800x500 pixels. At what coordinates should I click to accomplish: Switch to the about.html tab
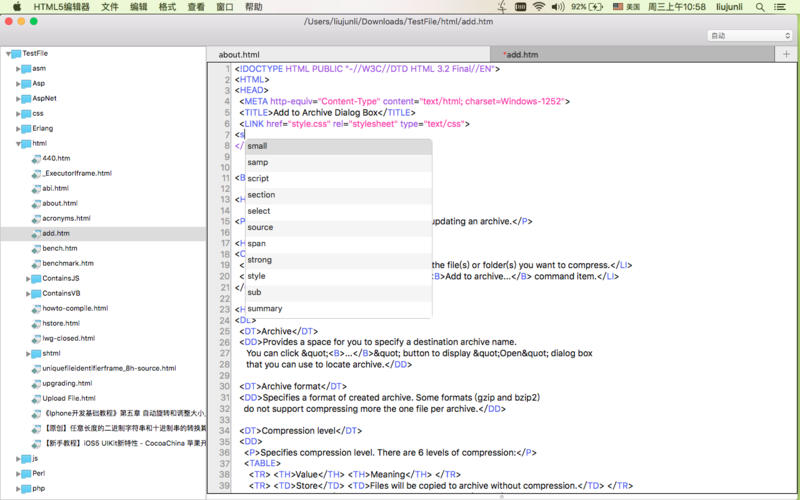(239, 54)
